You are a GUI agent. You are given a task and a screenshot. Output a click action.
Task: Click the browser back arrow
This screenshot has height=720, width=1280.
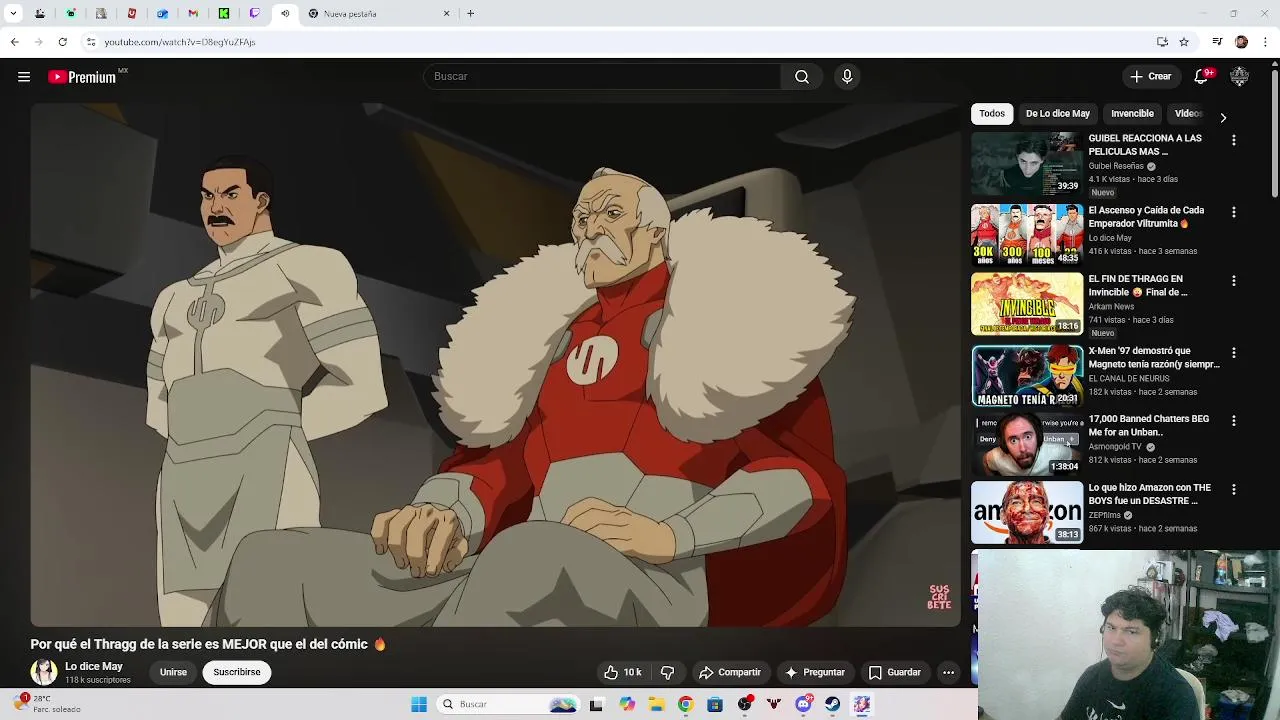point(14,42)
